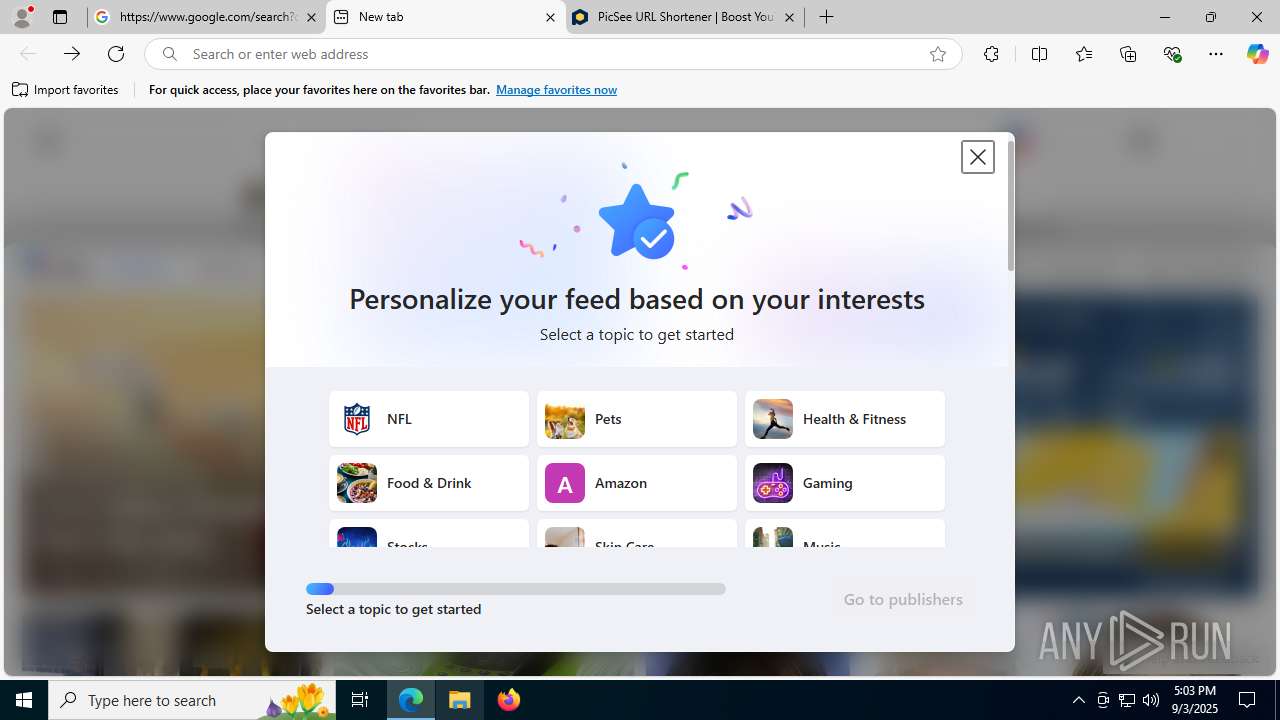Show hidden system tray icons
Image resolution: width=1280 pixels, height=720 pixels.
pyautogui.click(x=1078, y=700)
